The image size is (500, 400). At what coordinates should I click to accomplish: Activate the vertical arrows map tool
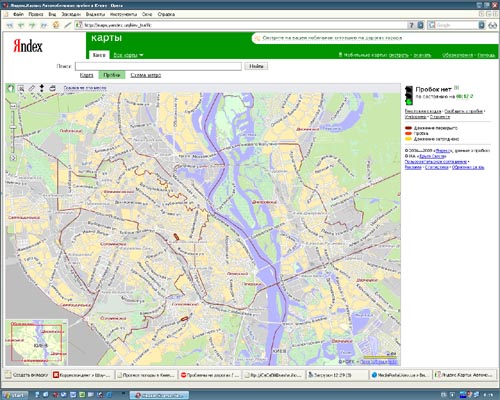(x=42, y=88)
